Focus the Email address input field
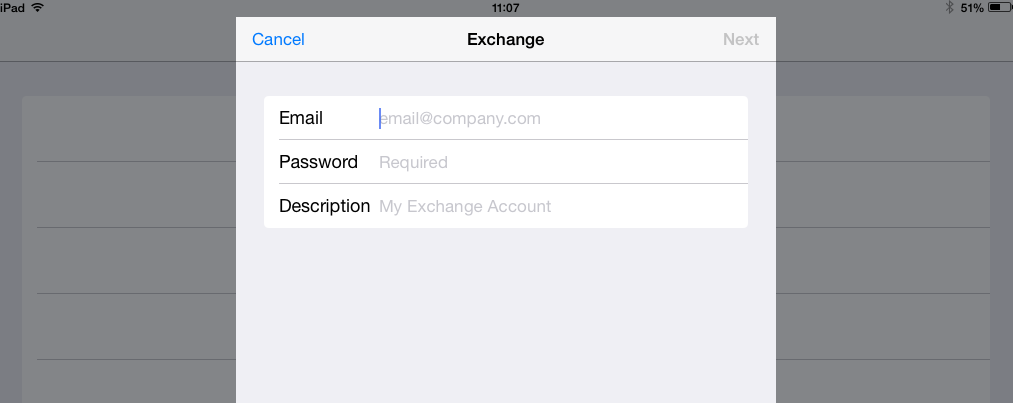 coord(560,118)
